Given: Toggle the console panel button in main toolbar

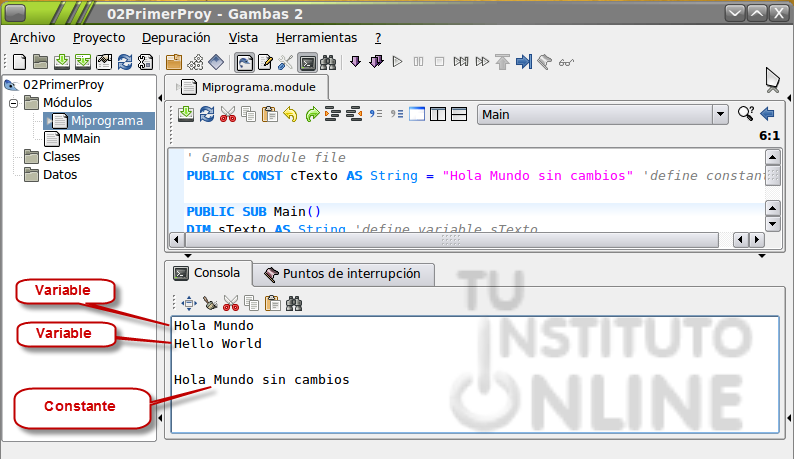Looking at the screenshot, I should click(x=307, y=62).
